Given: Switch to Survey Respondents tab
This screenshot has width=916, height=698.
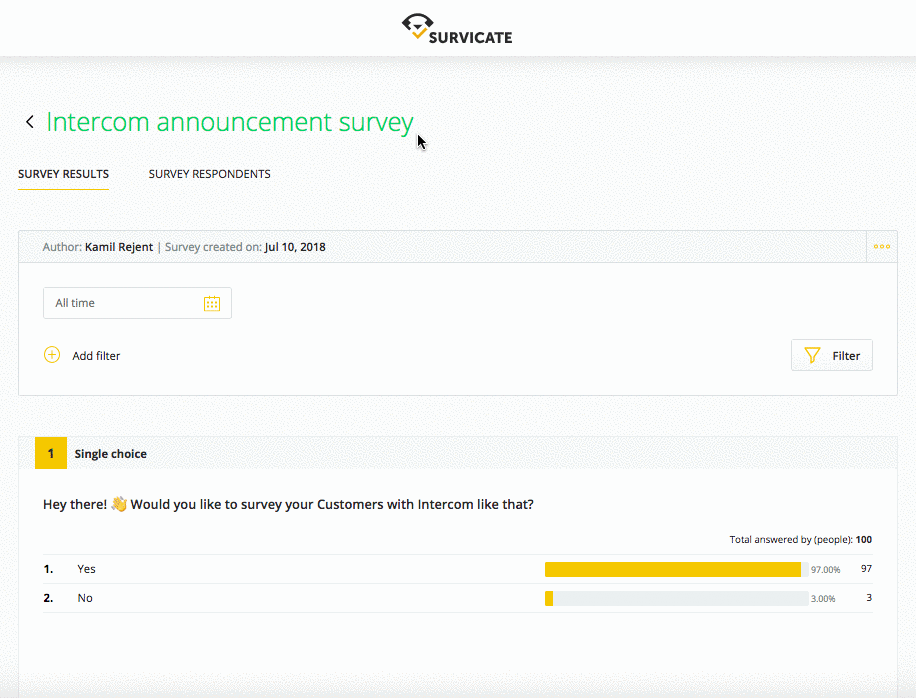Looking at the screenshot, I should 209,174.
